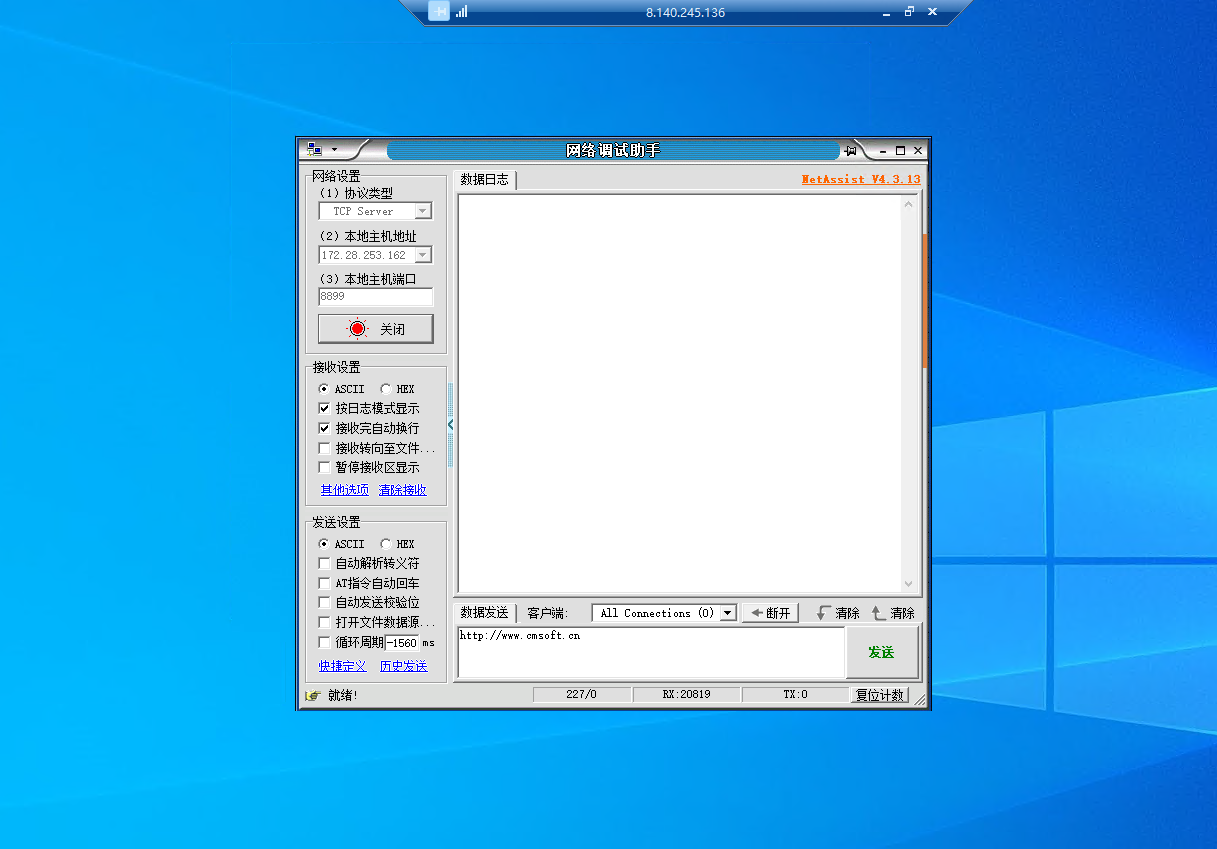
Task: Click the red light 关闭 button
Action: (x=375, y=329)
